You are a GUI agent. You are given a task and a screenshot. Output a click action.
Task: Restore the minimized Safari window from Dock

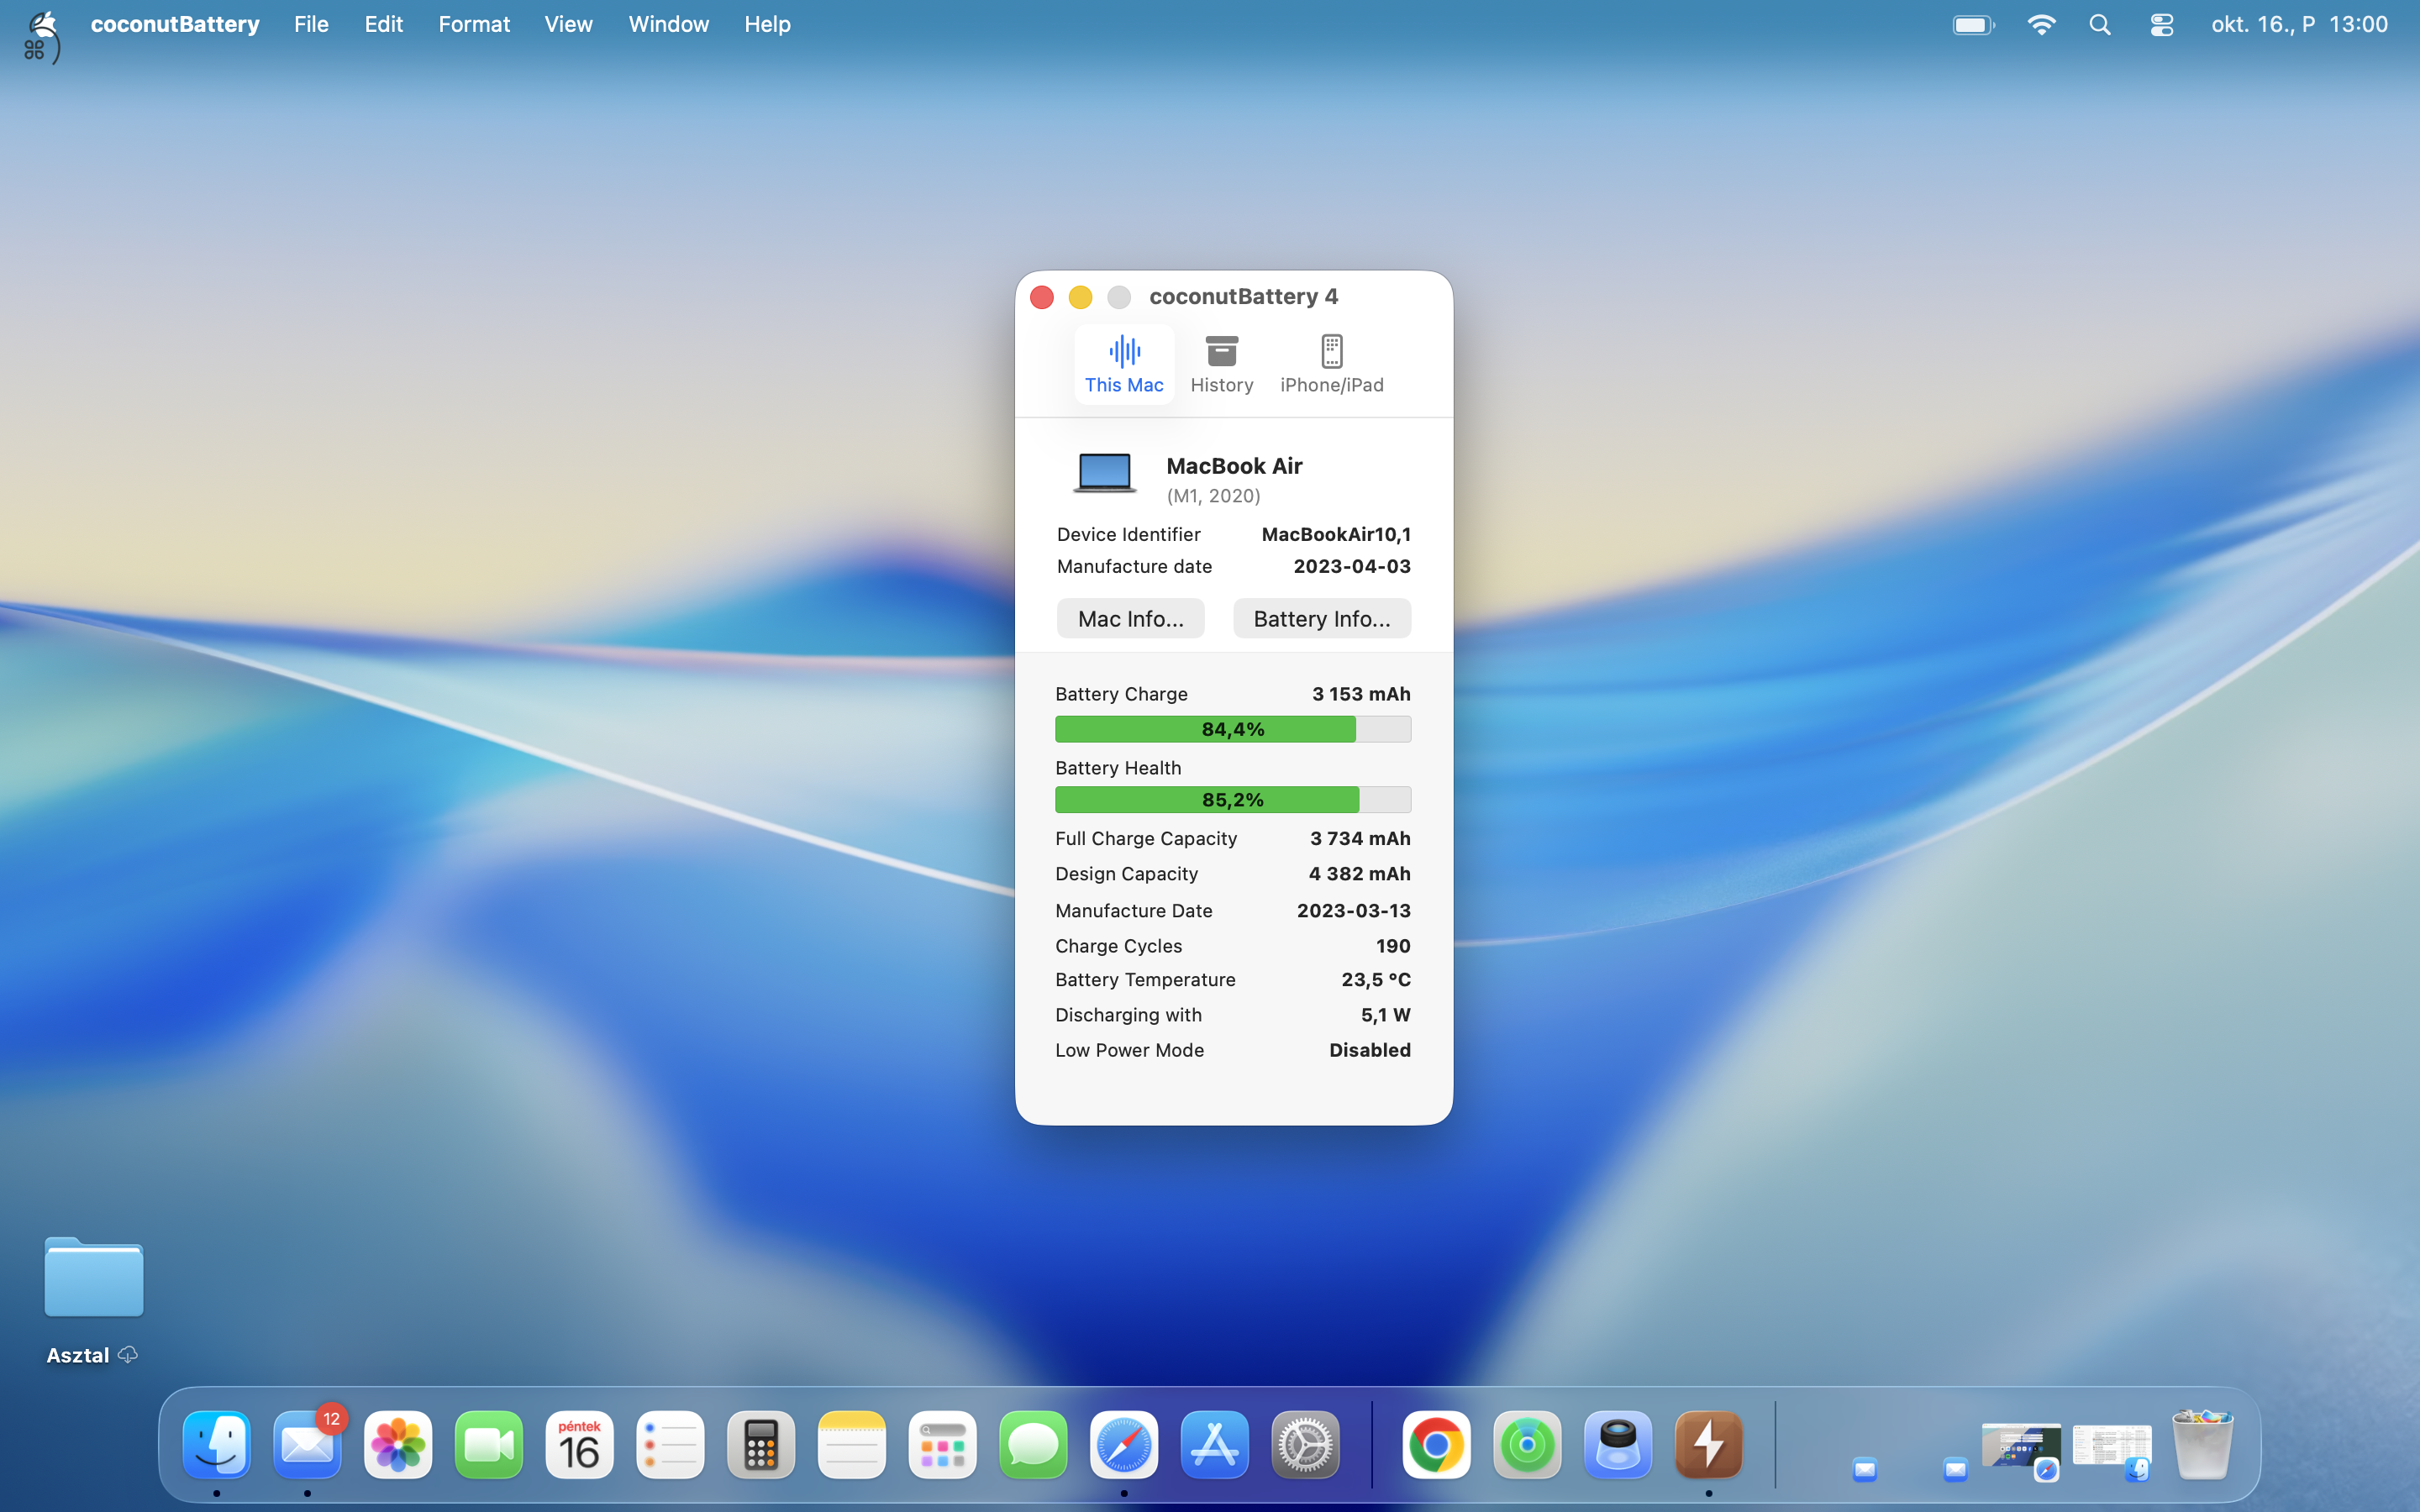(x=2021, y=1450)
